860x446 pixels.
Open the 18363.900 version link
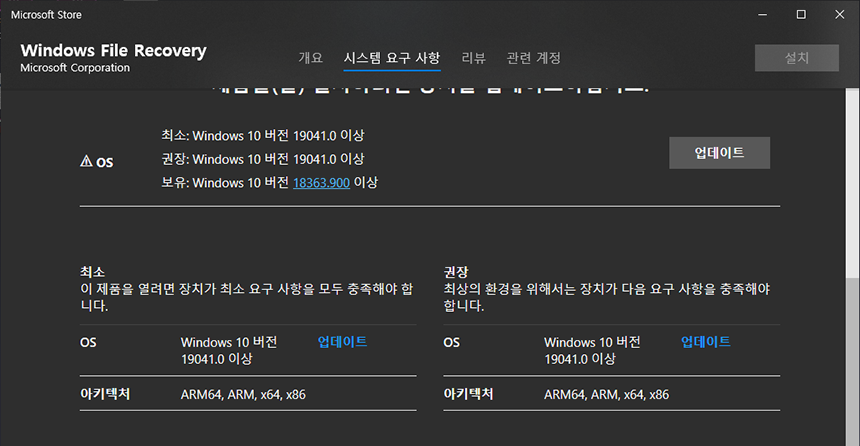321,183
